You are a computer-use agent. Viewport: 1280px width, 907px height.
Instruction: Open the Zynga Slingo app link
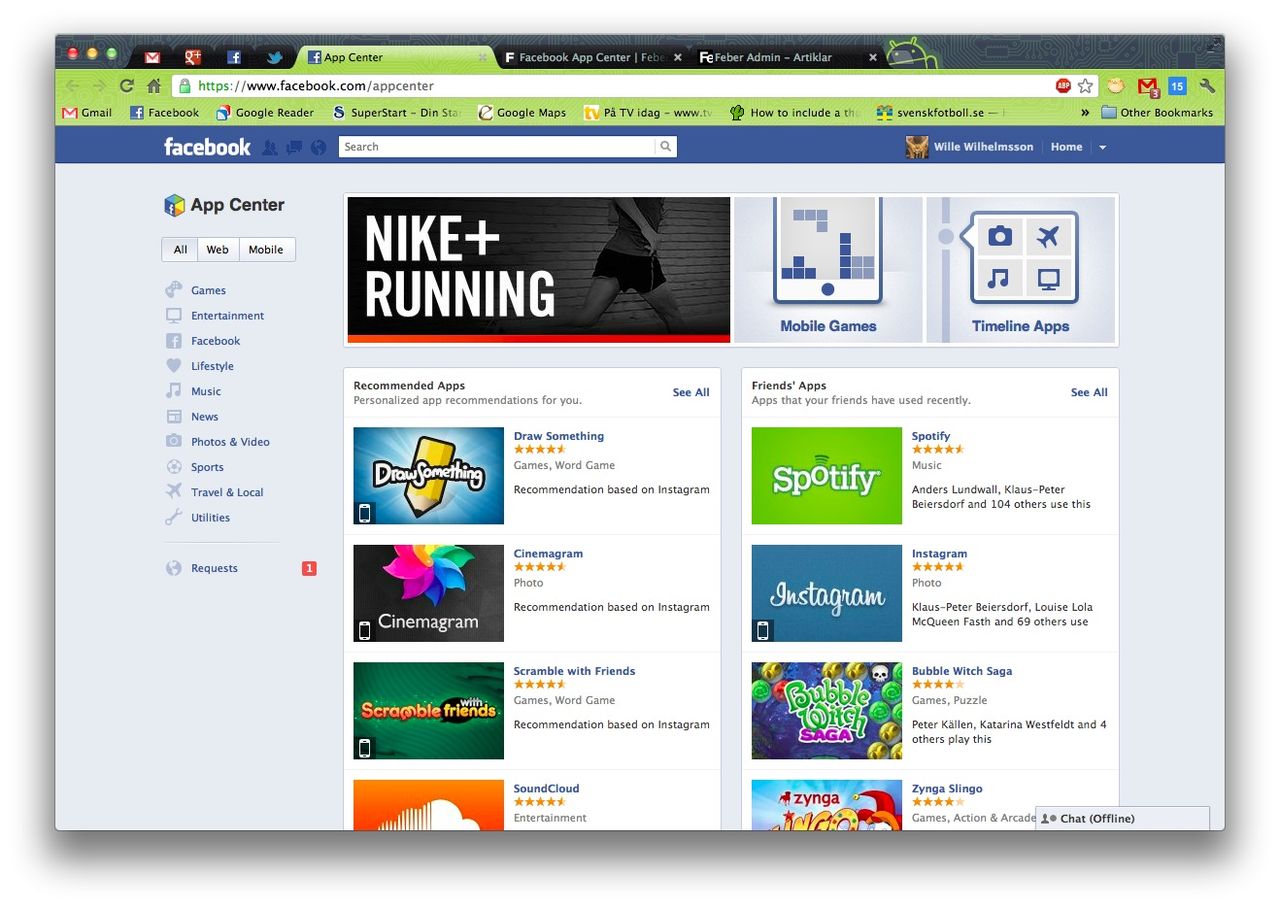tap(947, 789)
